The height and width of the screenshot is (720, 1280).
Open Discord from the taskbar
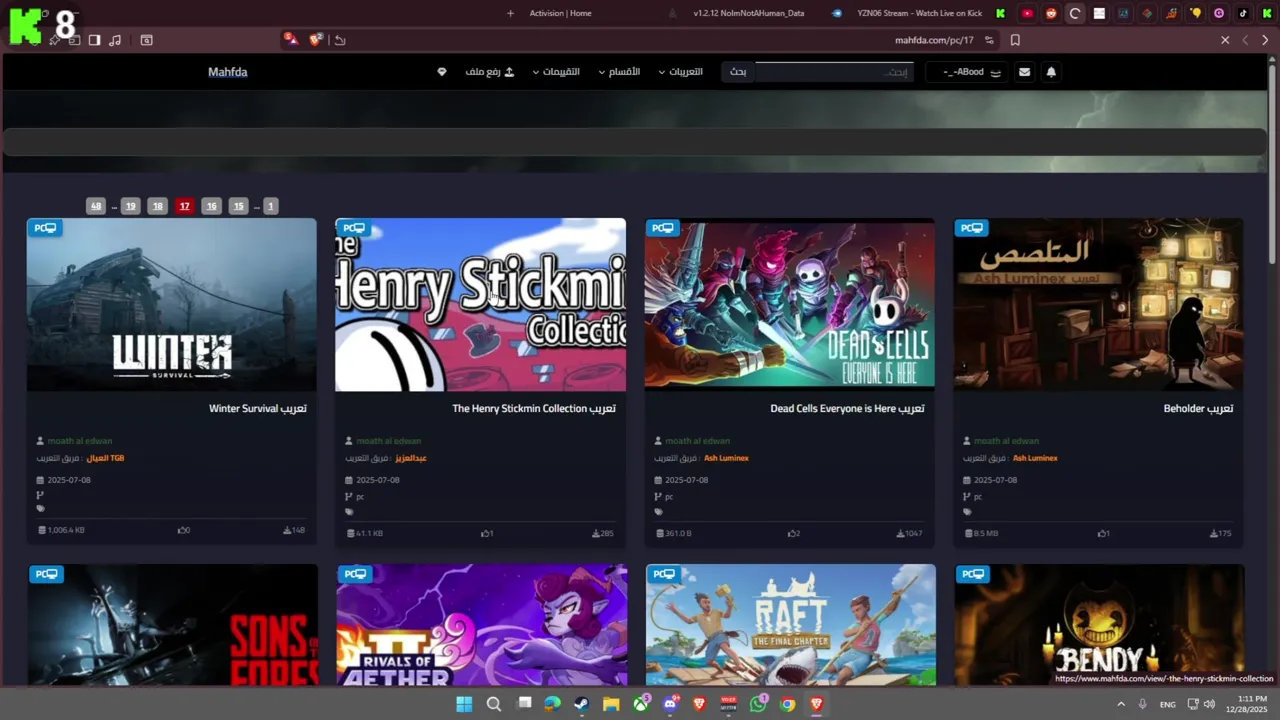click(670, 704)
